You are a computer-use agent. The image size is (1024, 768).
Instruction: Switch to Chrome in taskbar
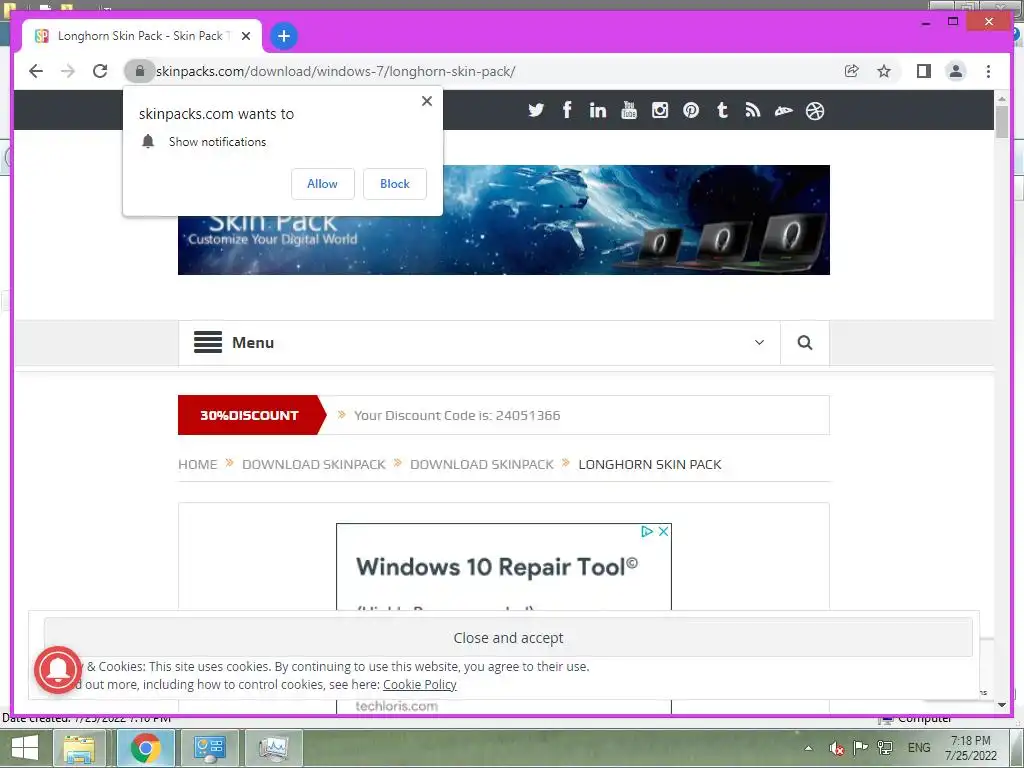pos(145,748)
